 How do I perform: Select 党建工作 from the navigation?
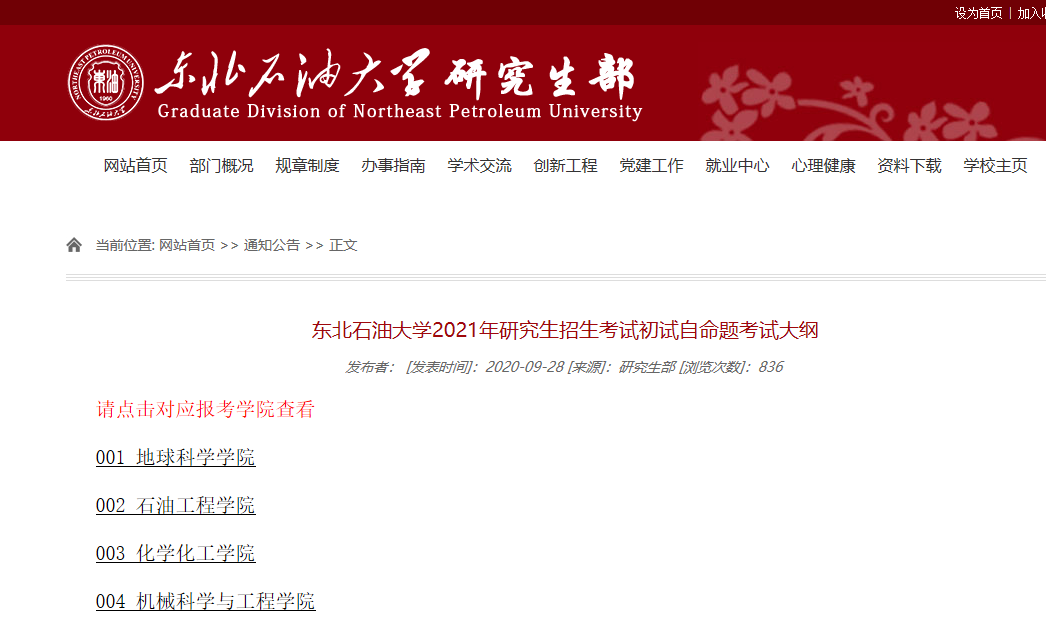coord(651,166)
